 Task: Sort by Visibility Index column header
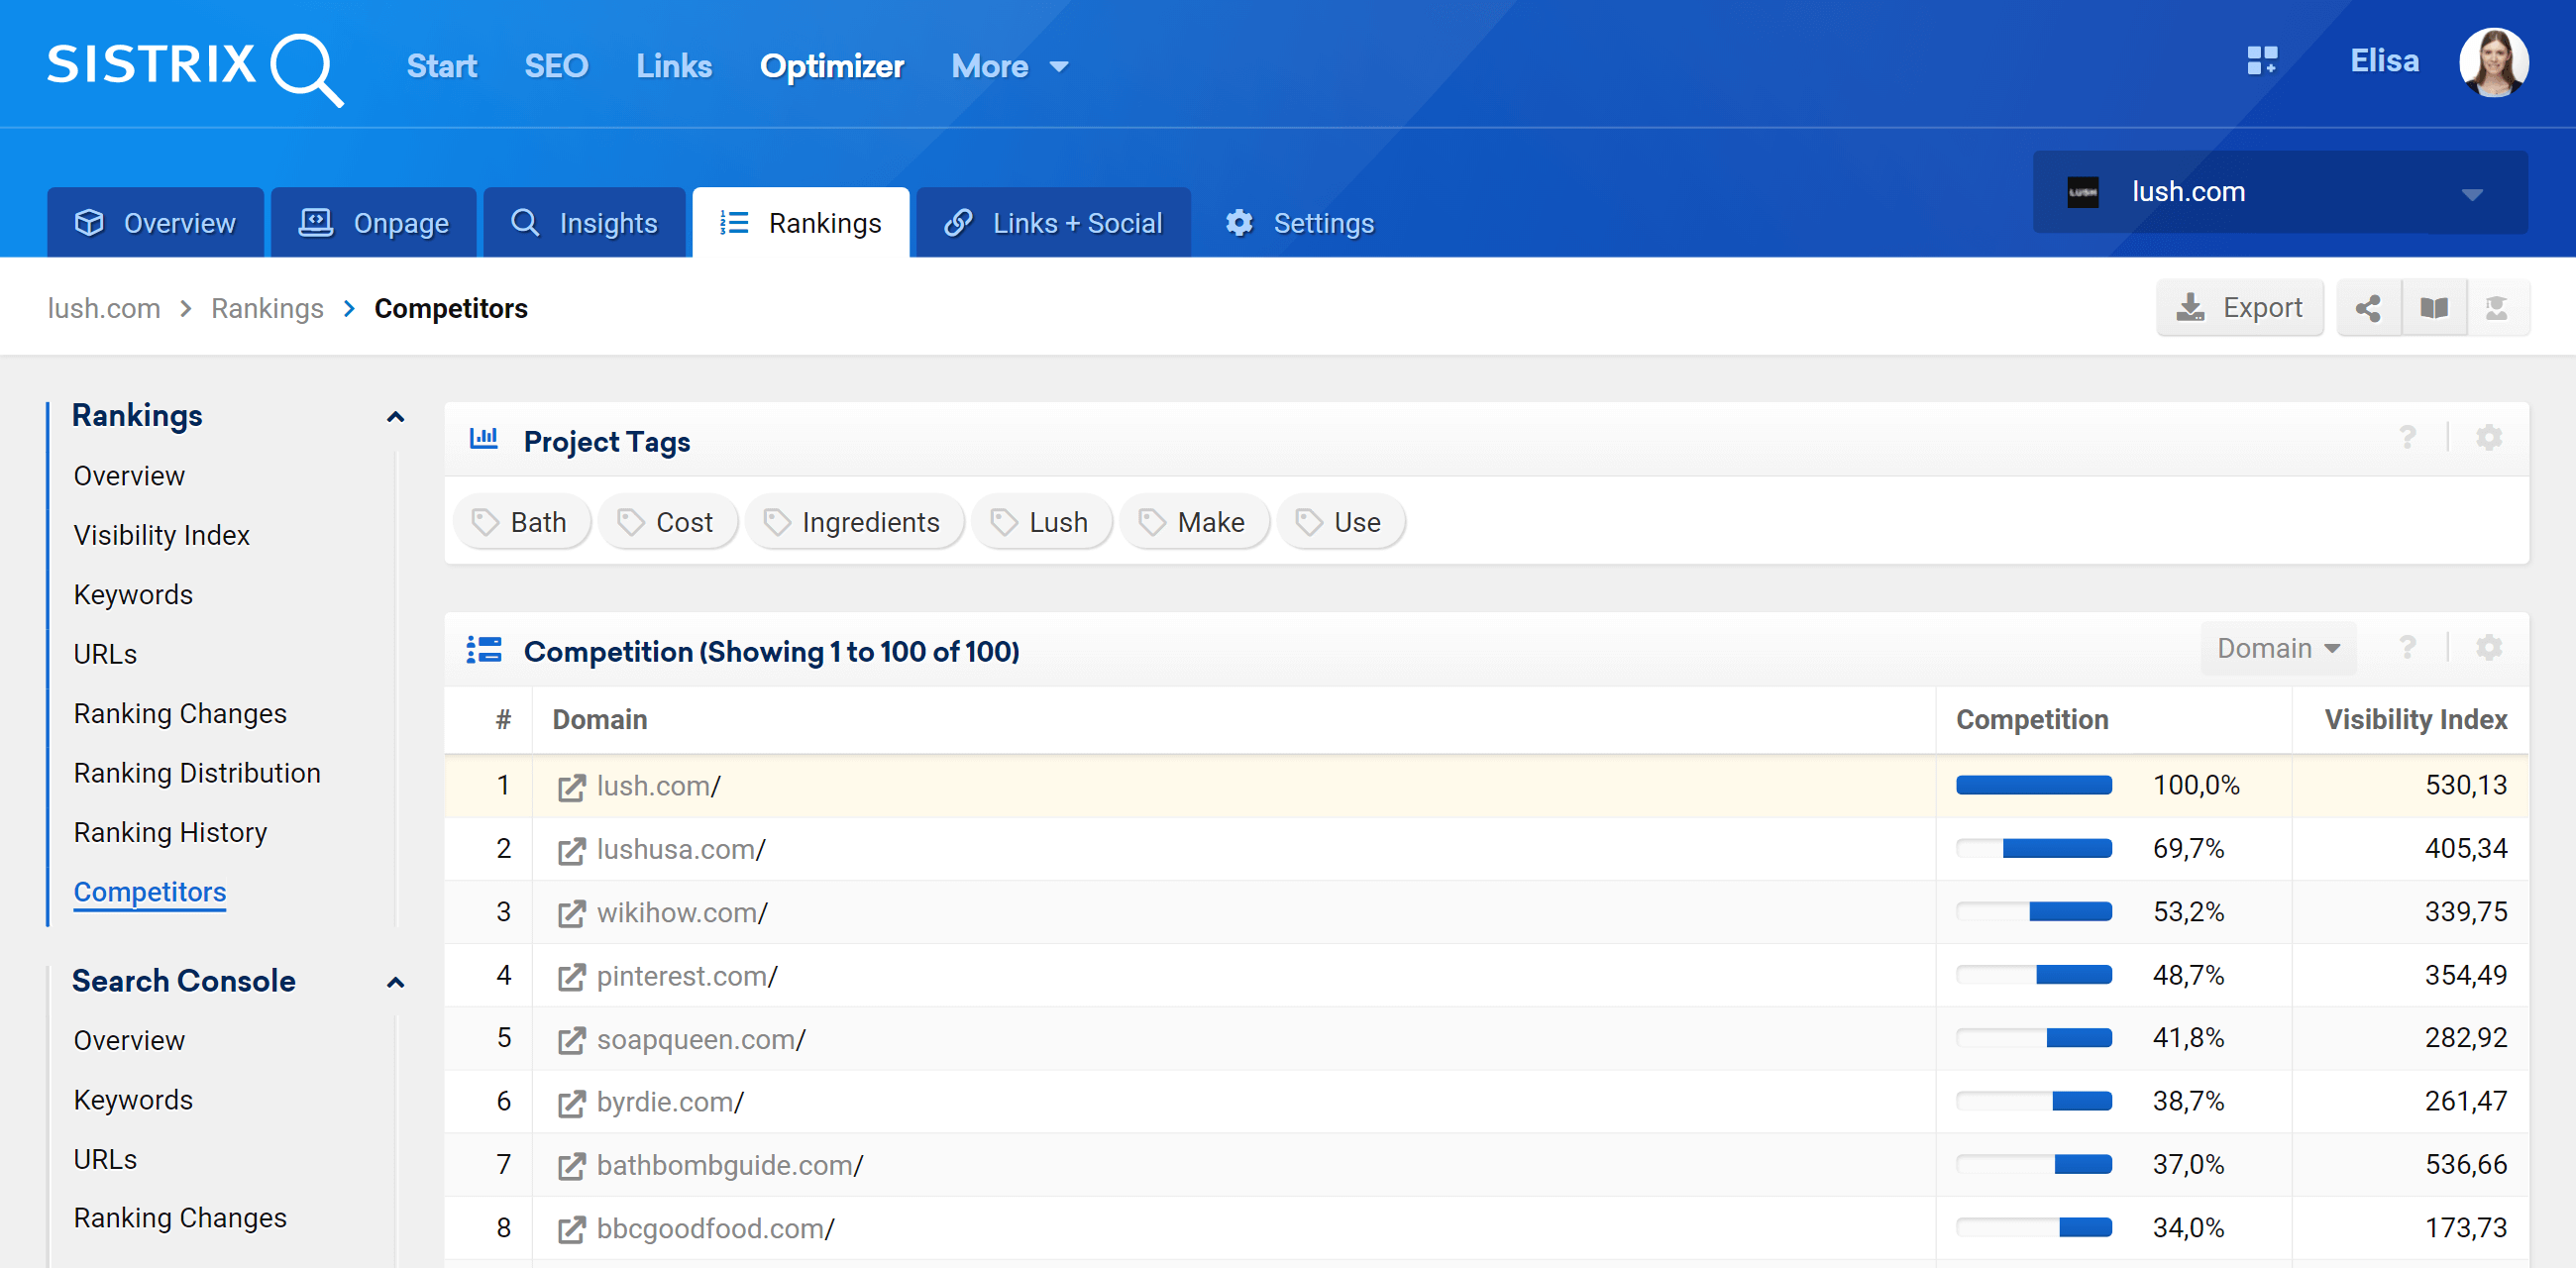tap(2415, 720)
